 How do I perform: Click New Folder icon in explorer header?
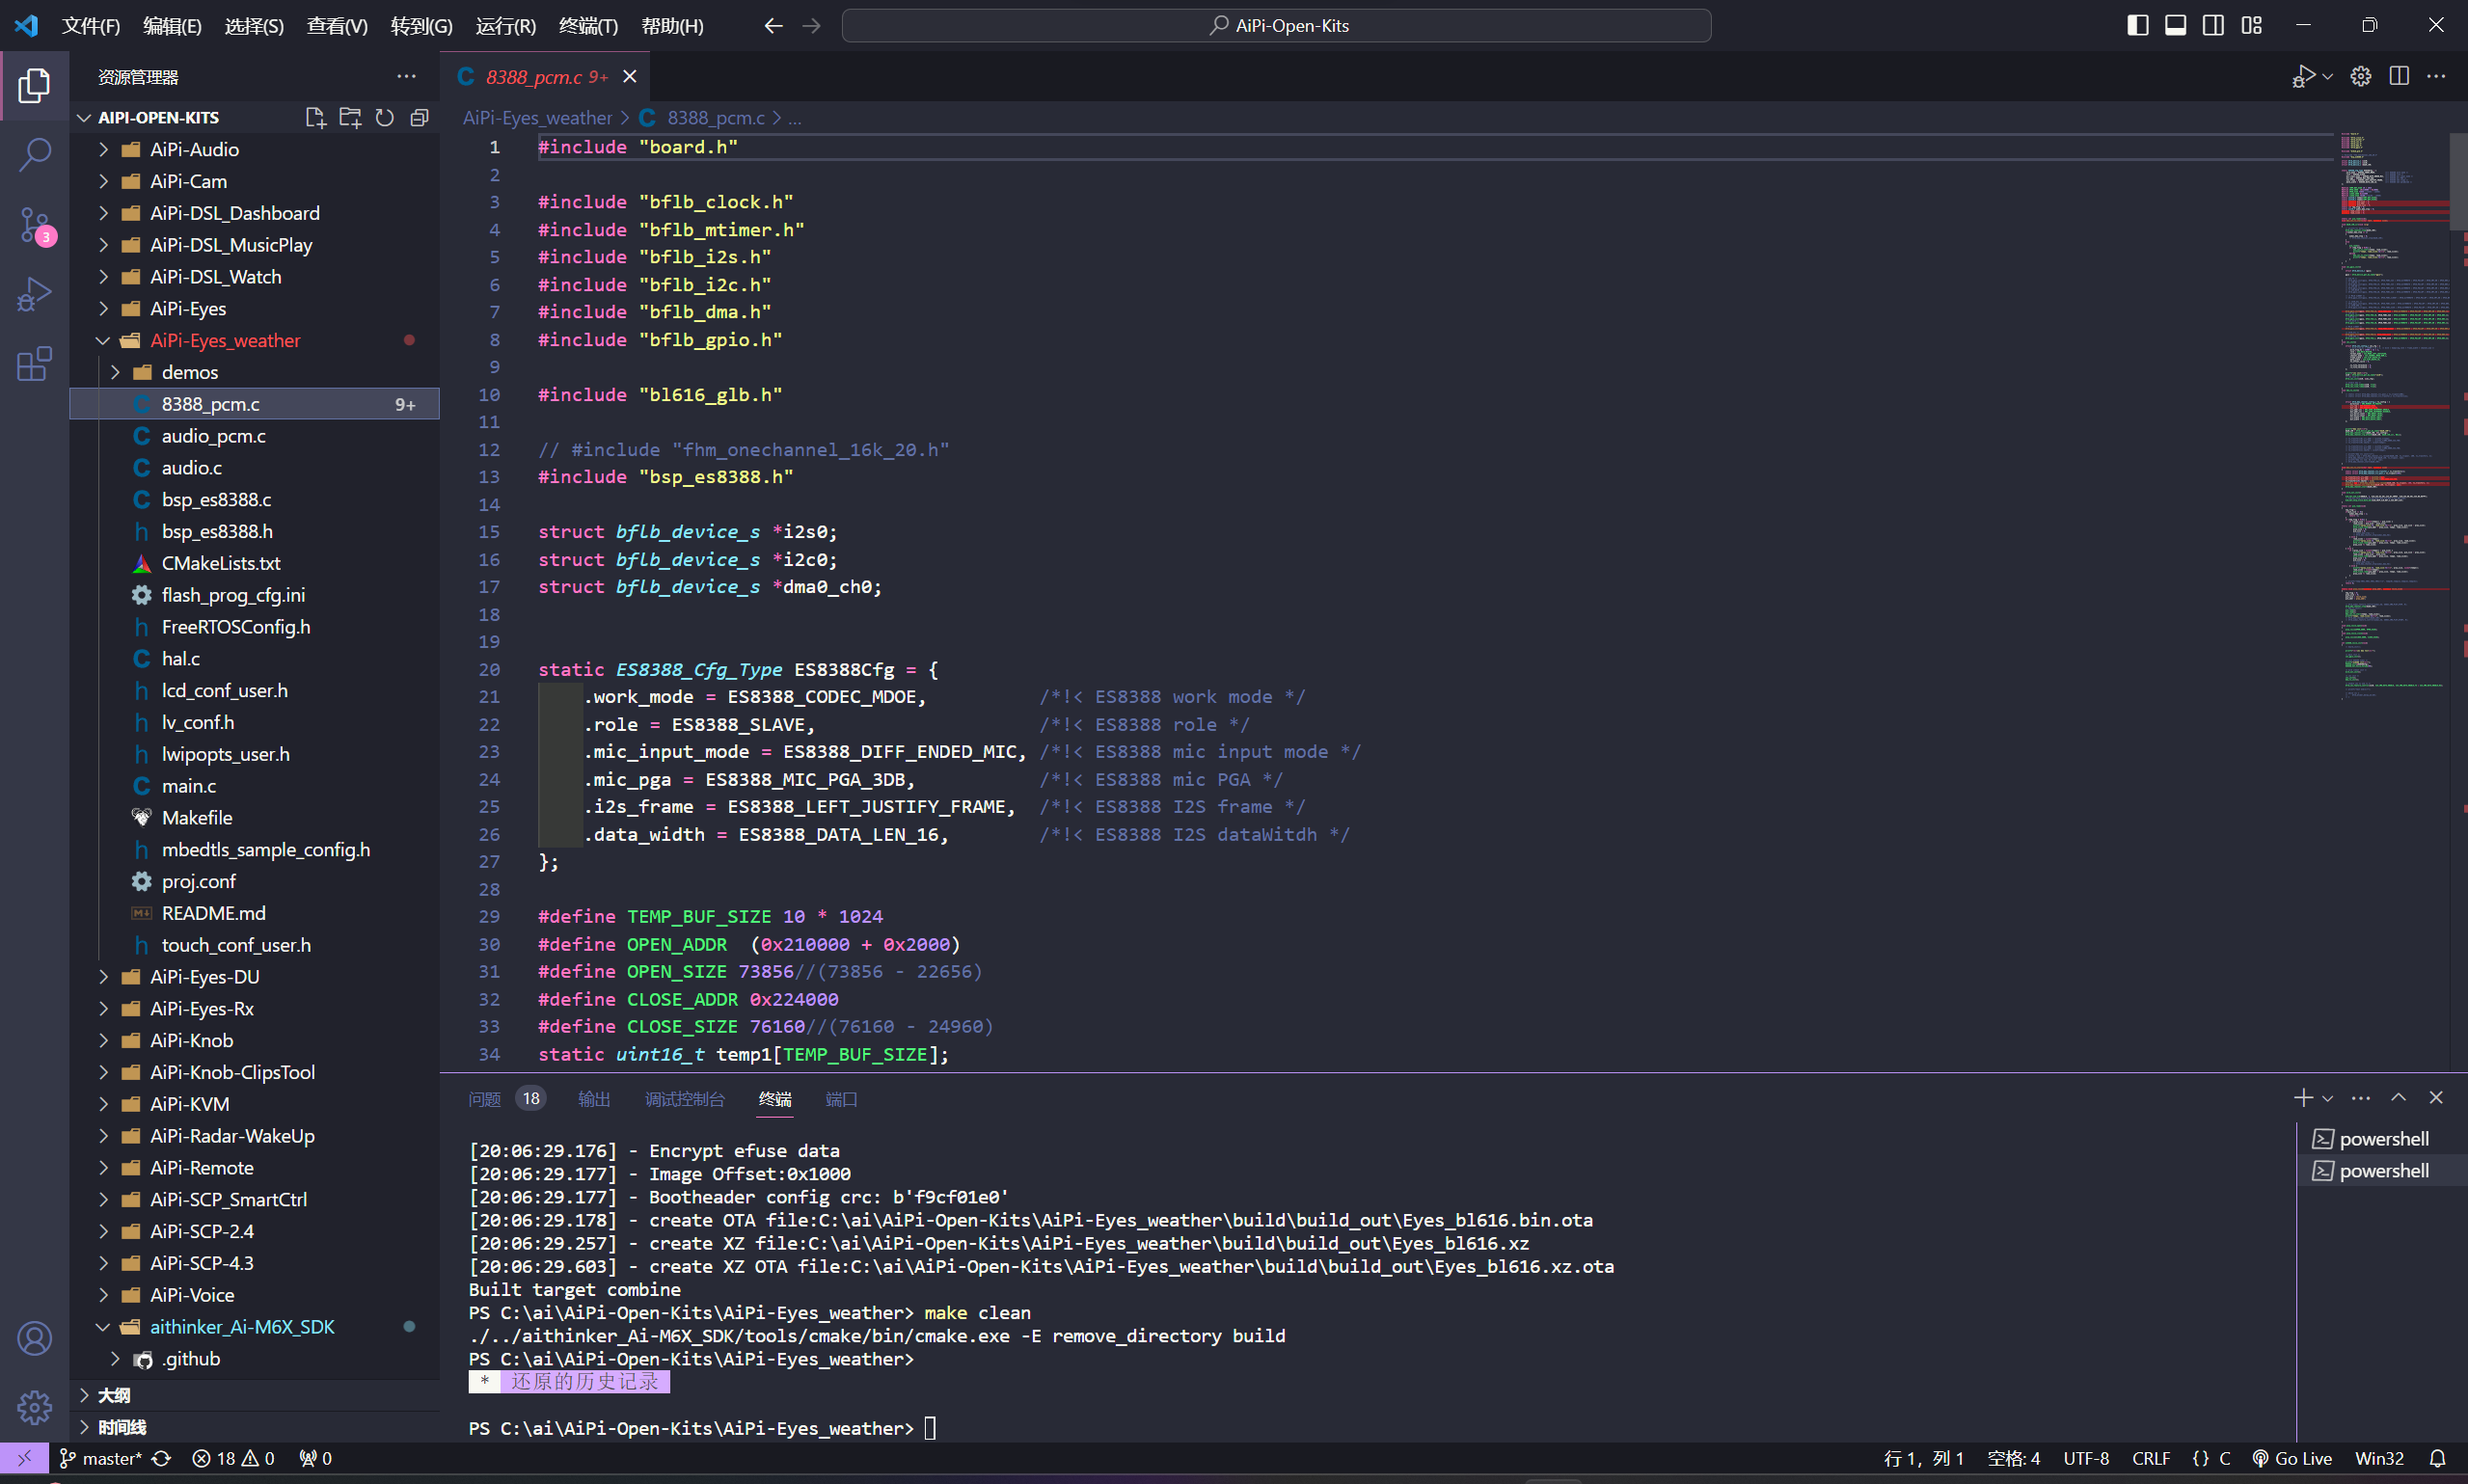tap(350, 118)
